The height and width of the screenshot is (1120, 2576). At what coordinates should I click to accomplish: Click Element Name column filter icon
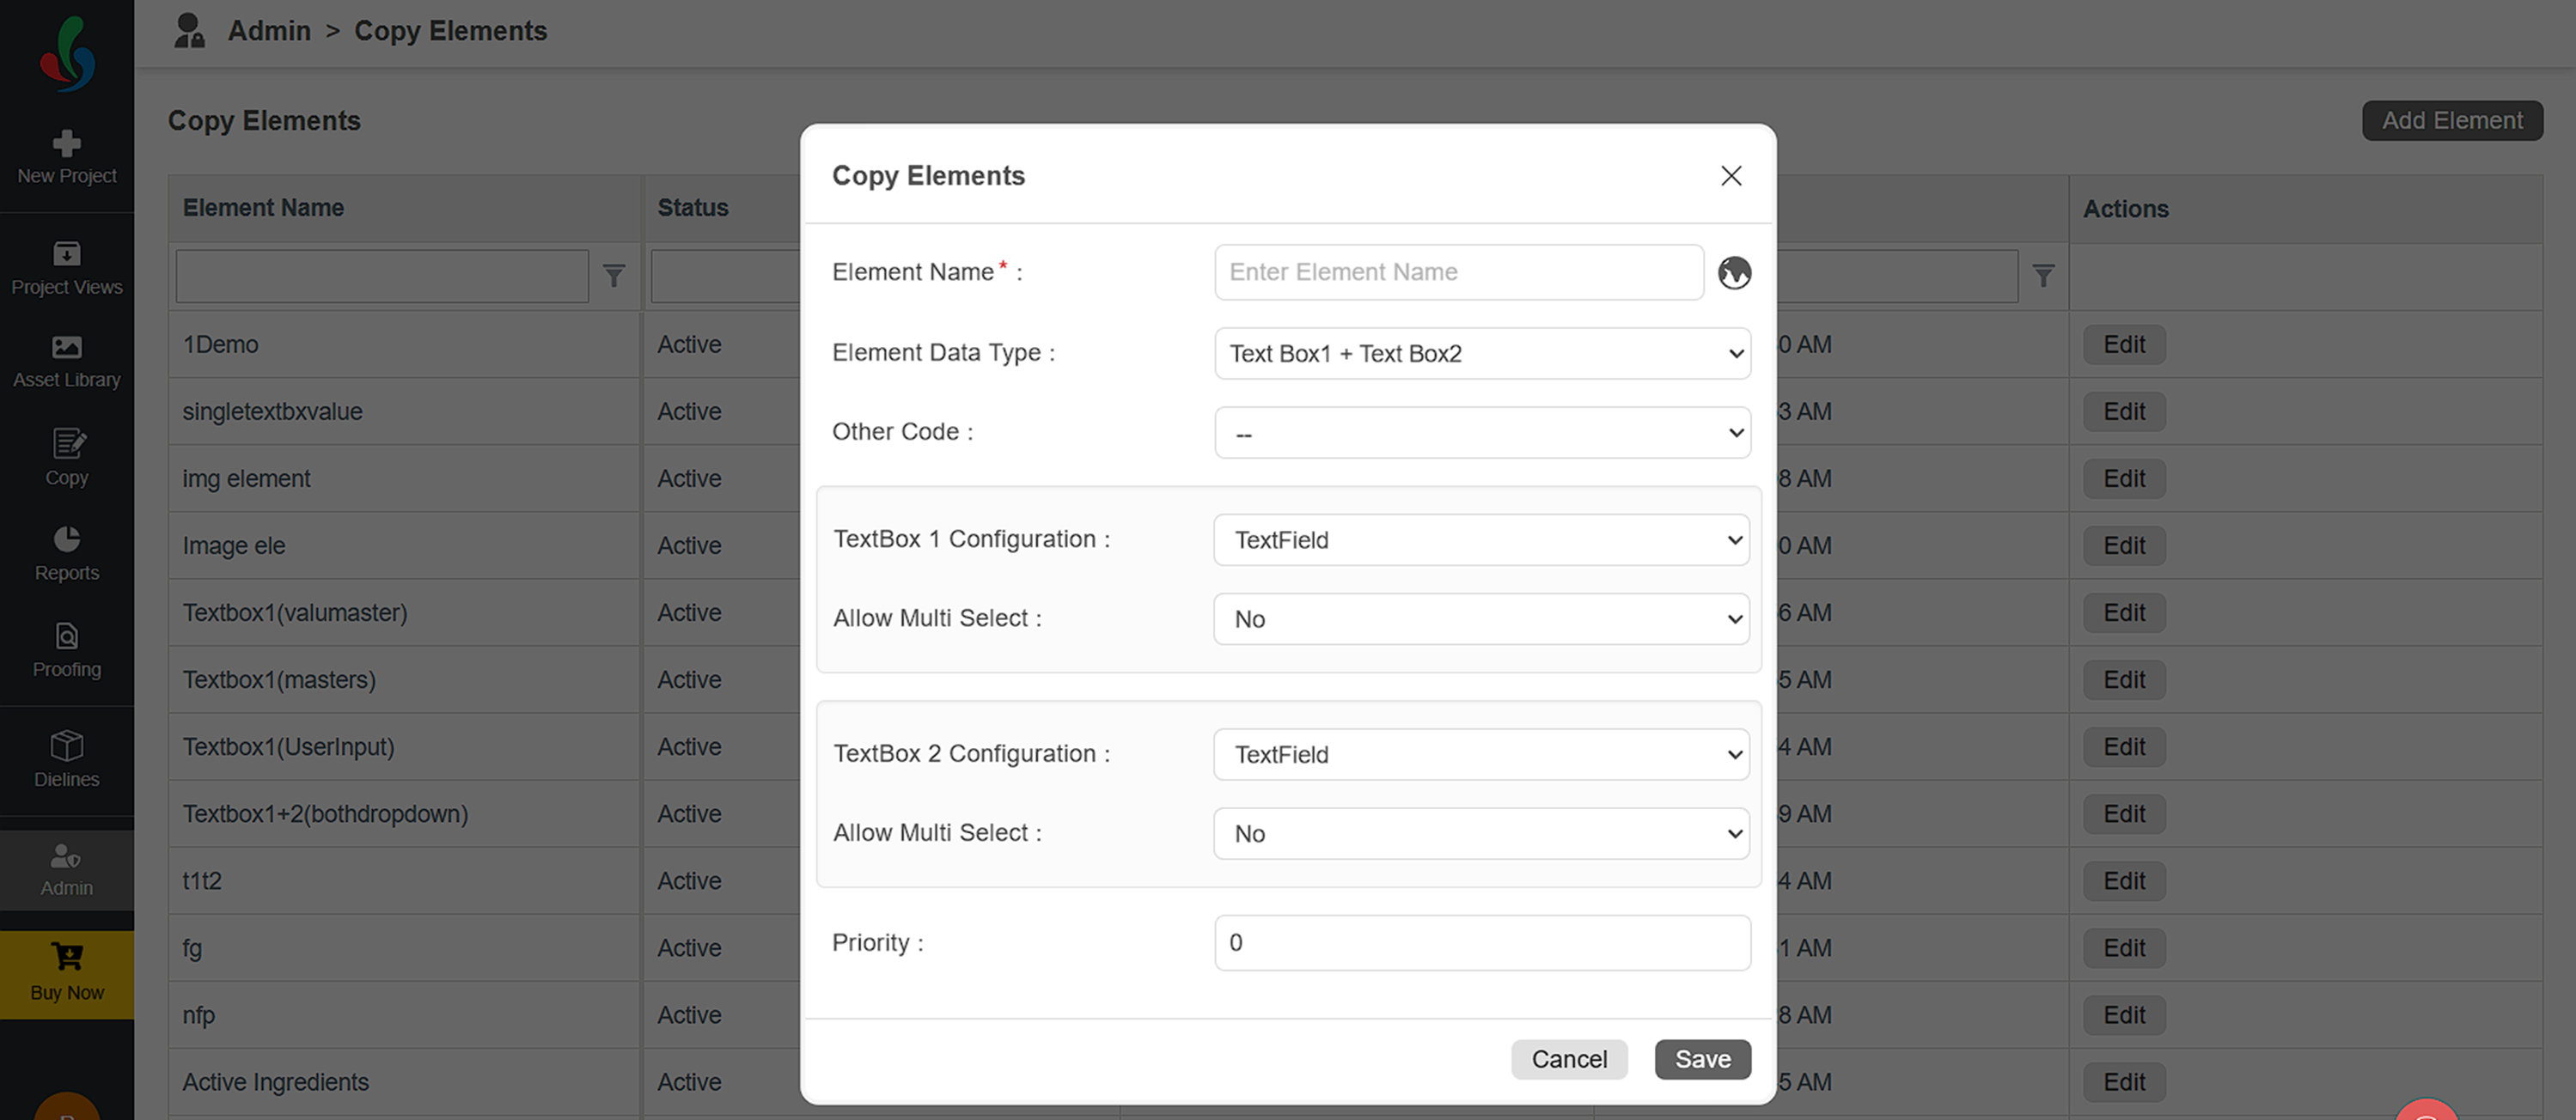614,276
